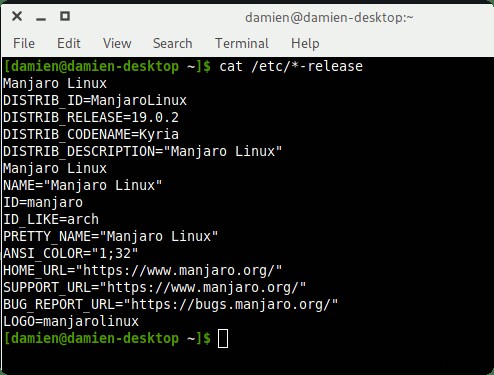The image size is (494, 375).
Task: Click the ID=manjaro line
Action: point(43,202)
